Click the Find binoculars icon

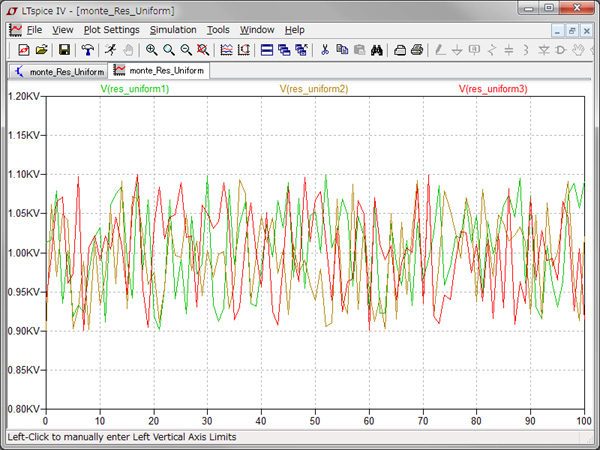377,49
